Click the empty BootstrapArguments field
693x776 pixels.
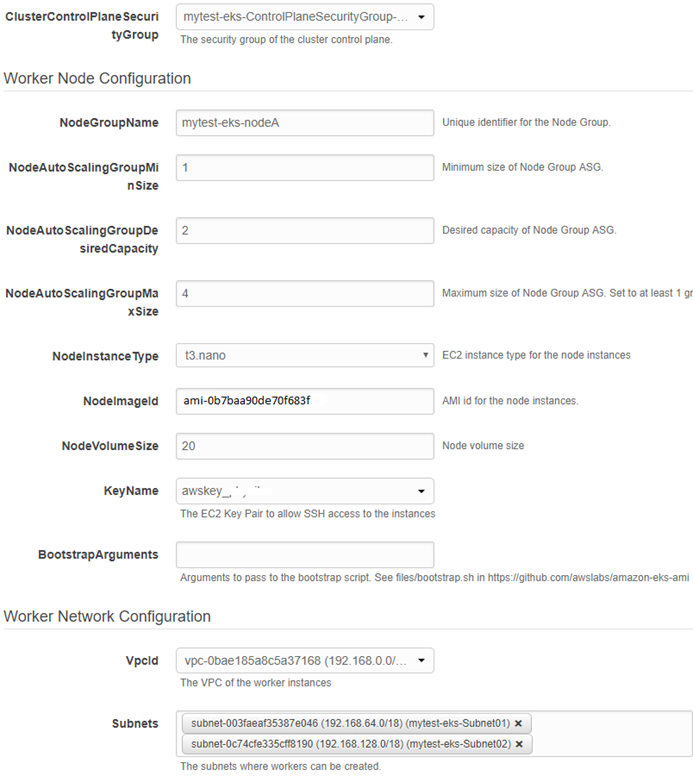click(x=305, y=555)
